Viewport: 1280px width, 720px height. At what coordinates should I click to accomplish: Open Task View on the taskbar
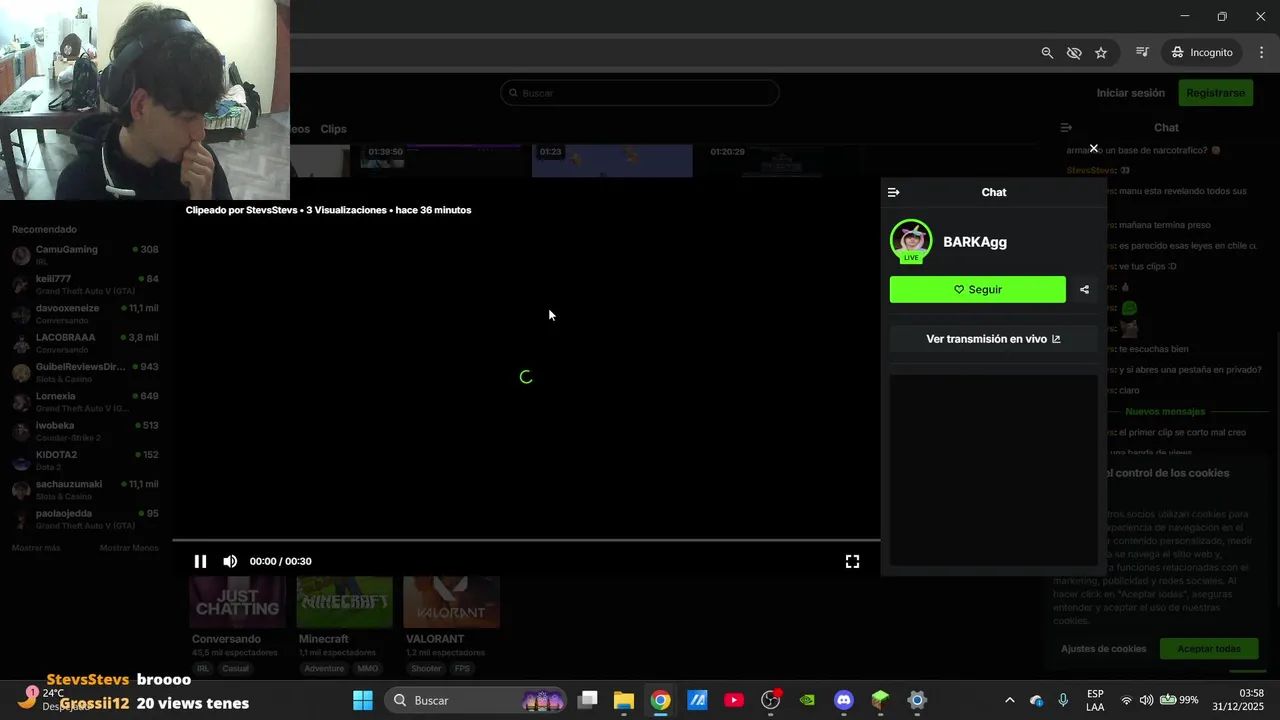[588, 700]
